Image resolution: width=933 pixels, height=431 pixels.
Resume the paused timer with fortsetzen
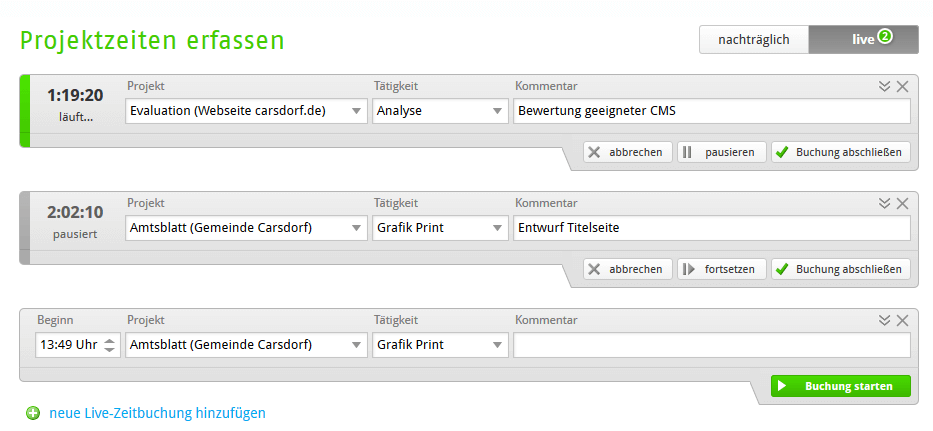click(722, 269)
